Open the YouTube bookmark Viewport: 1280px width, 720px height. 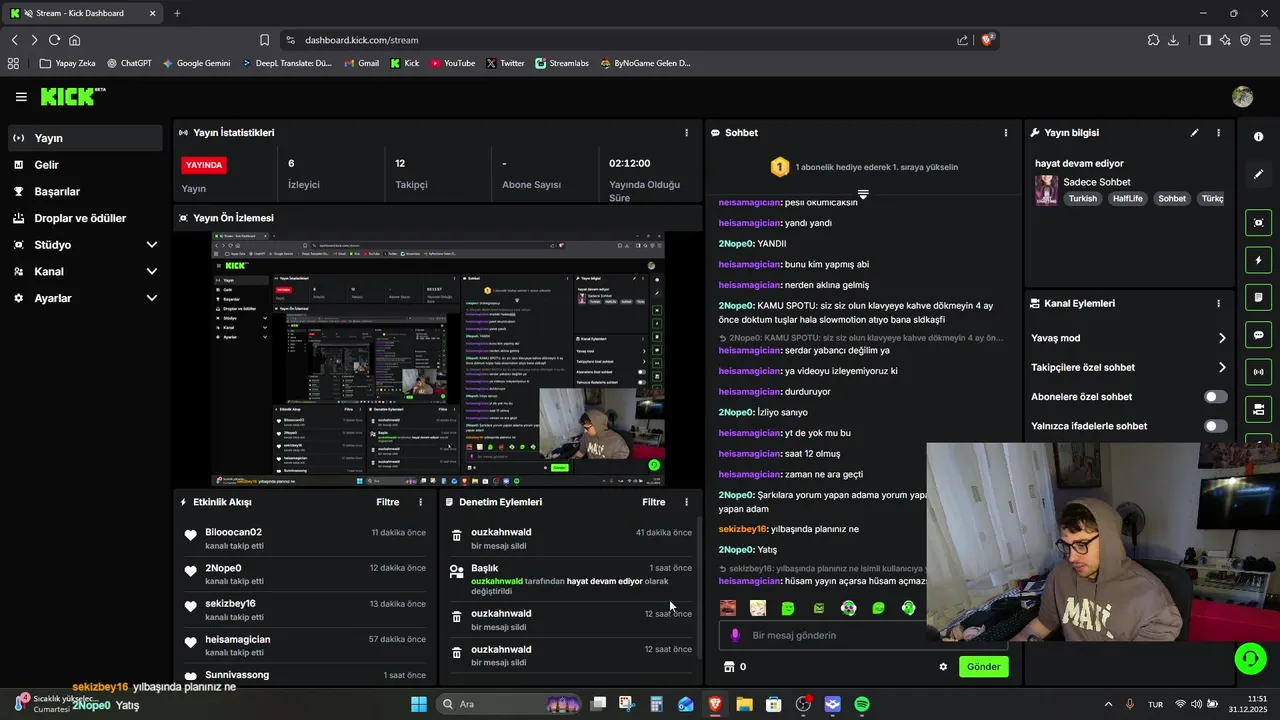pos(452,63)
